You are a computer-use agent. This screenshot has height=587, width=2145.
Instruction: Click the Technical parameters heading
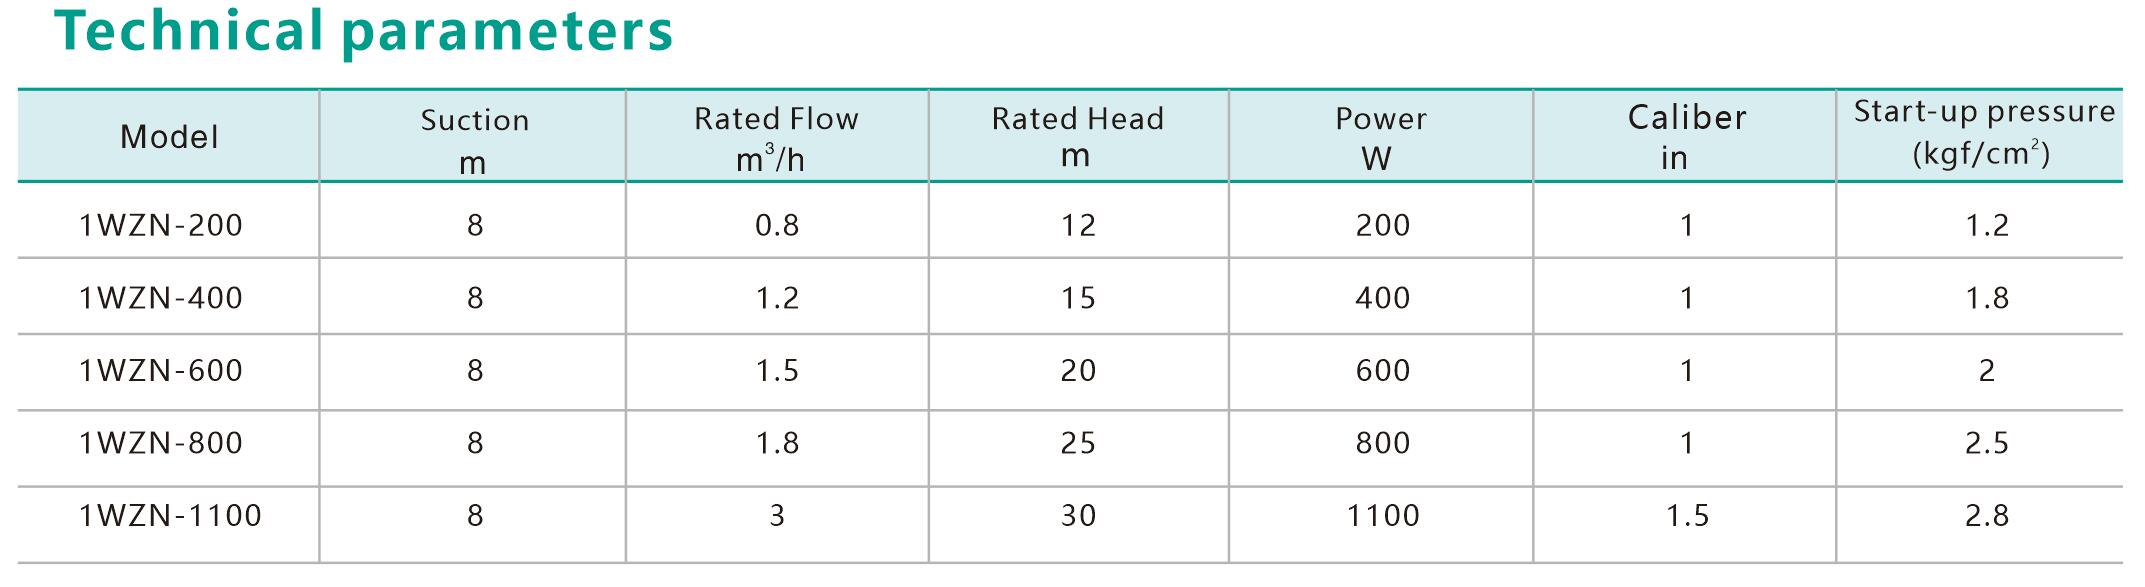365,33
